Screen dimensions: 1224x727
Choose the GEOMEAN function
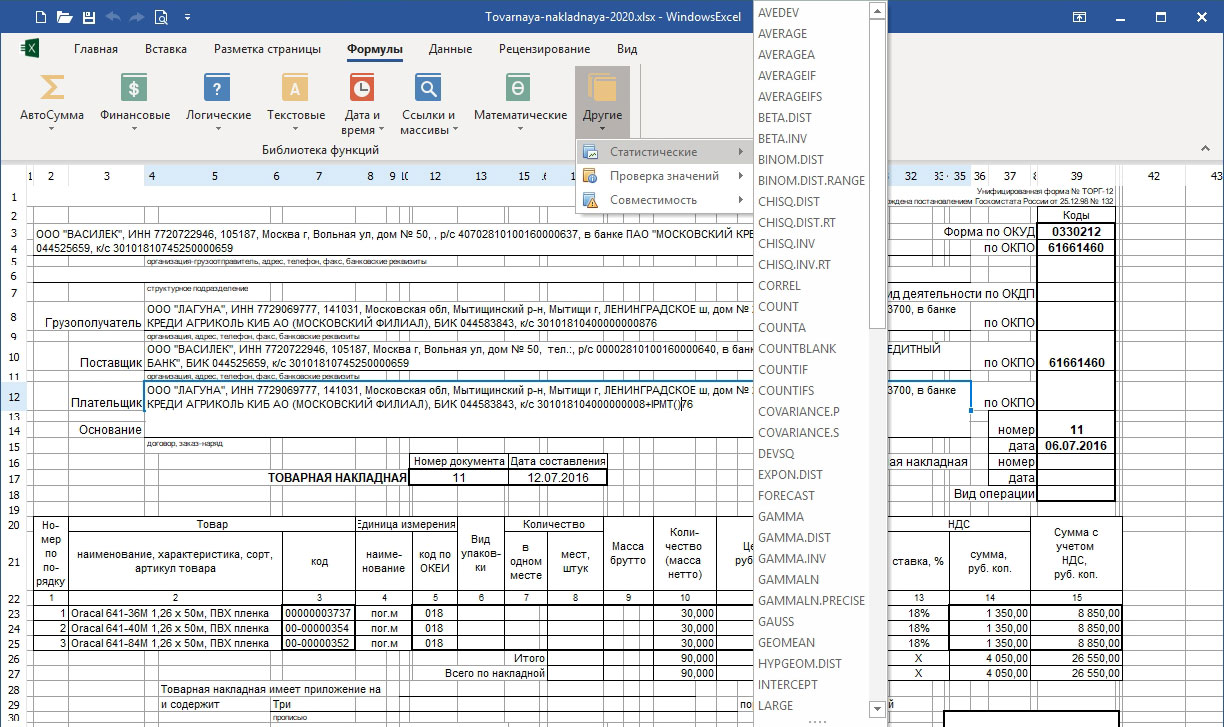786,643
